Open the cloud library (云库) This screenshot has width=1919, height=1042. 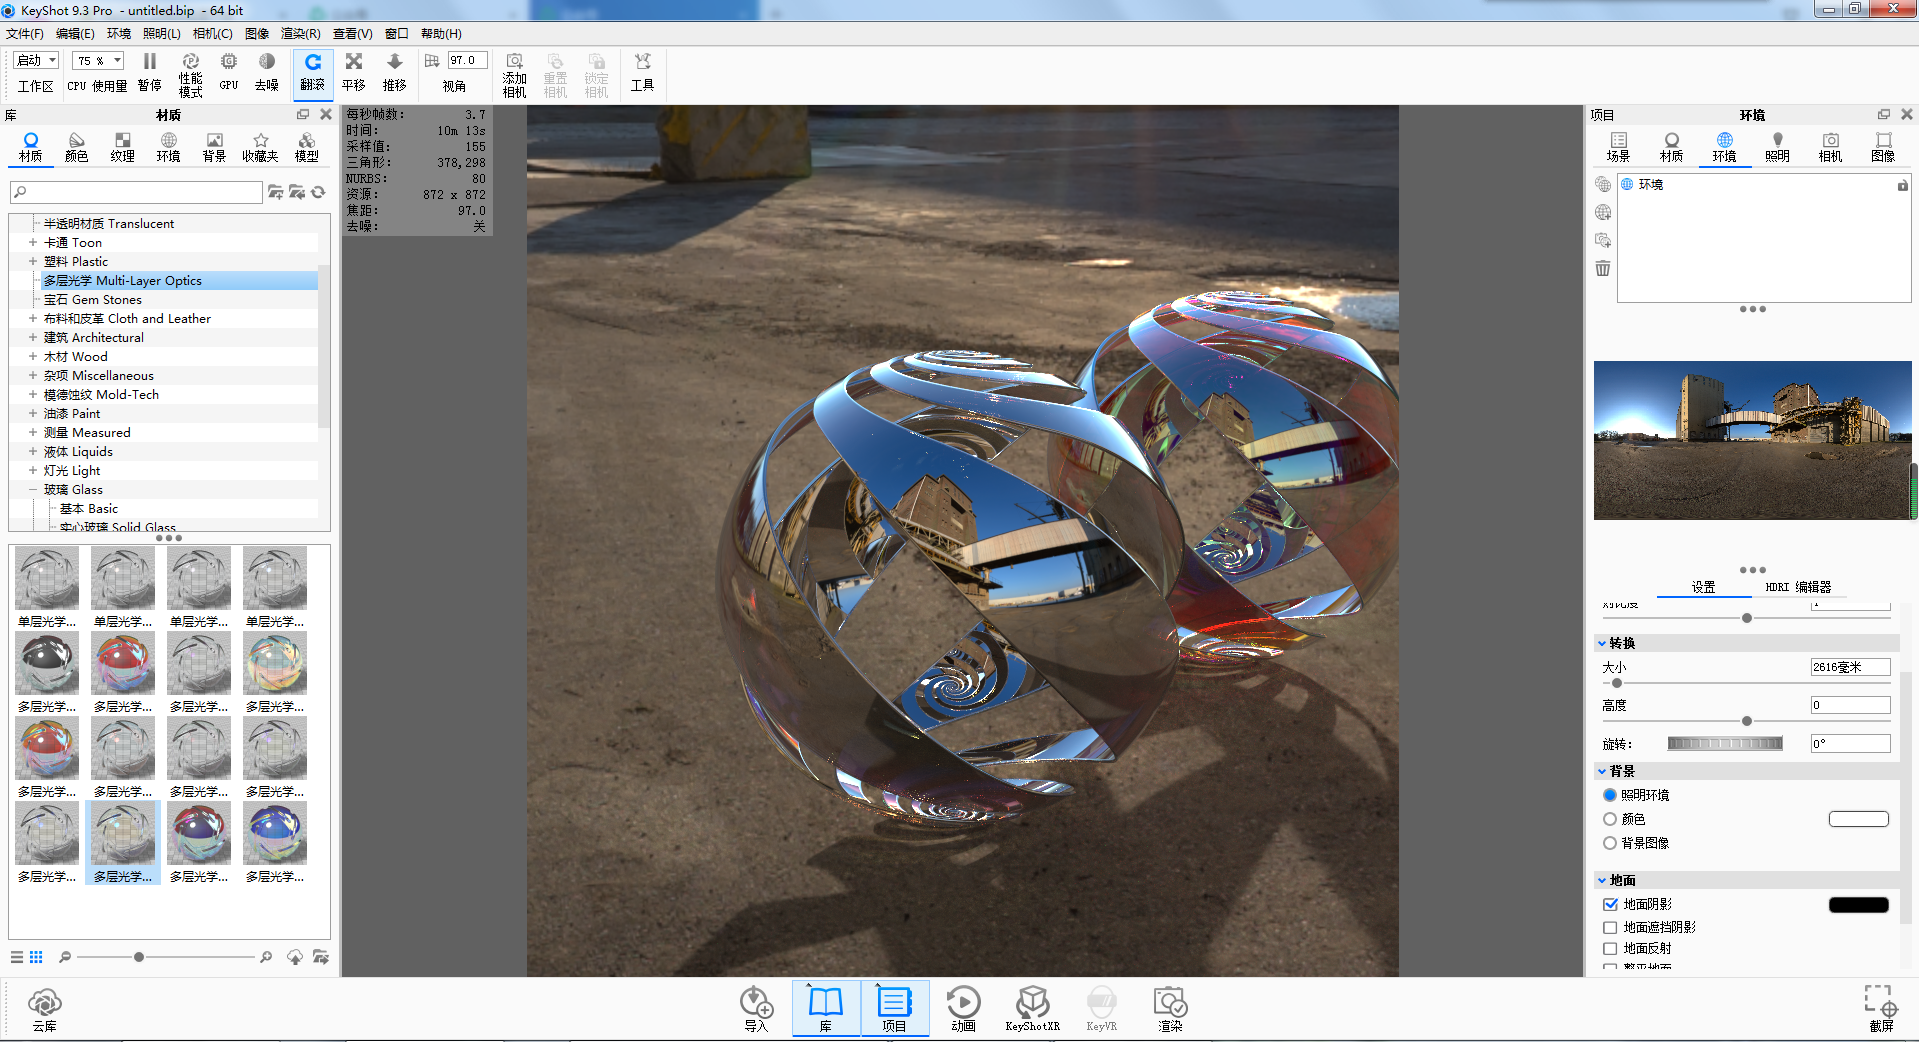click(45, 1009)
